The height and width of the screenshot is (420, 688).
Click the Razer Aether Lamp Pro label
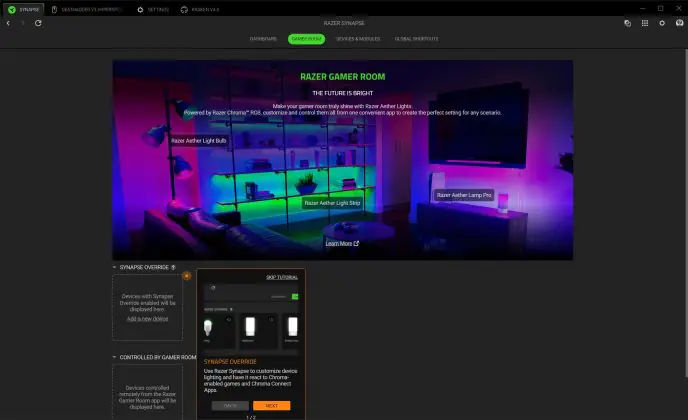point(464,195)
